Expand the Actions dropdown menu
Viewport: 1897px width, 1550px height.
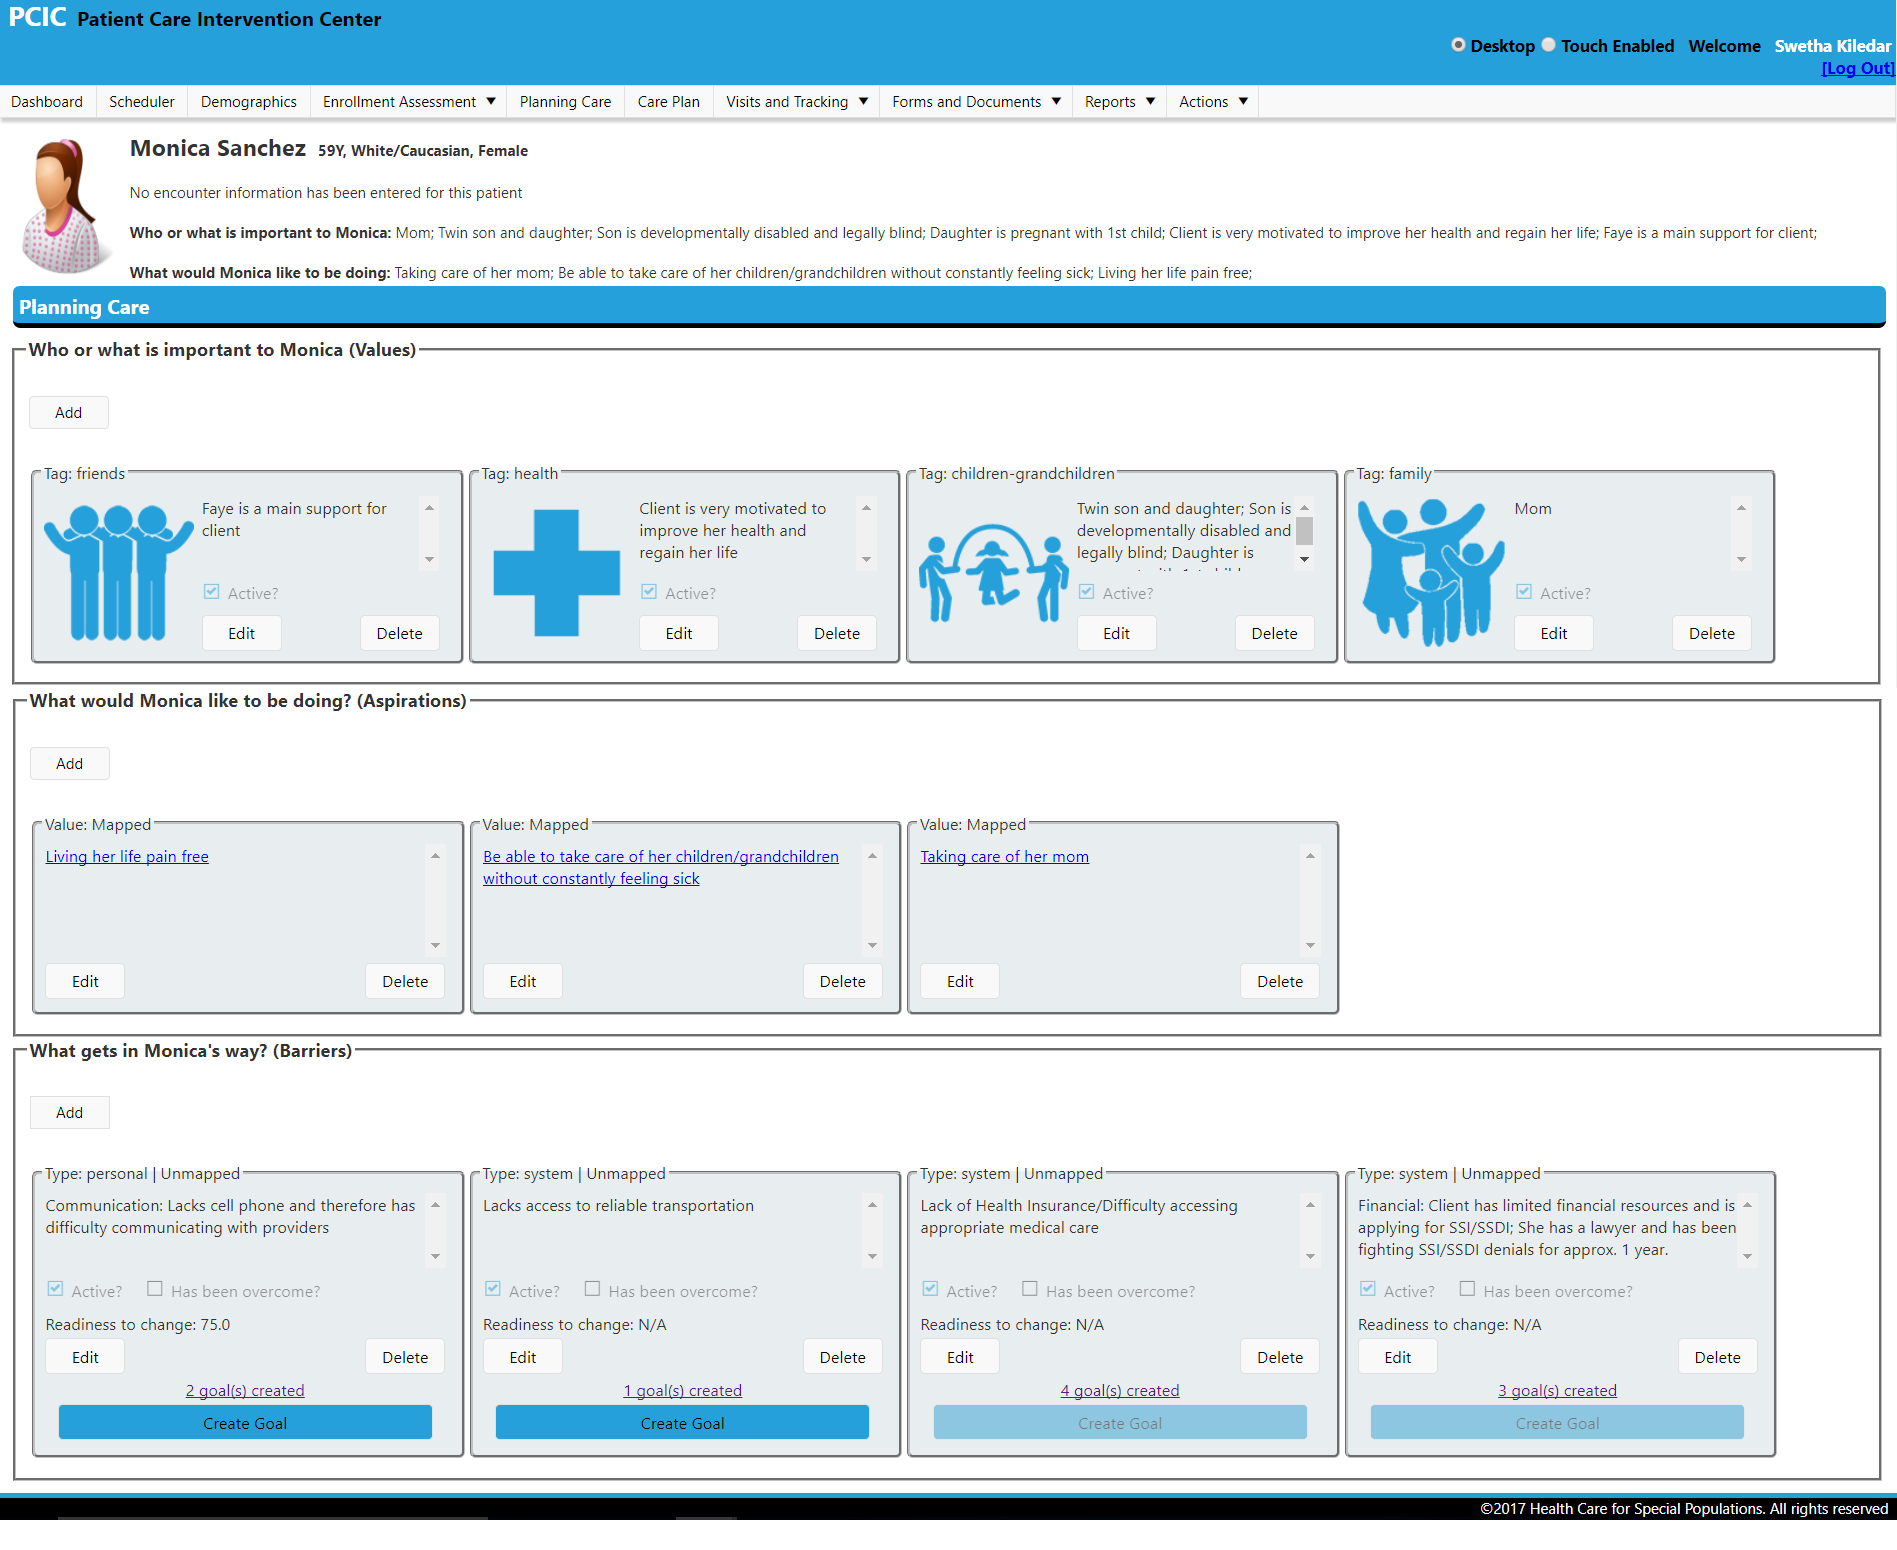coord(1212,102)
